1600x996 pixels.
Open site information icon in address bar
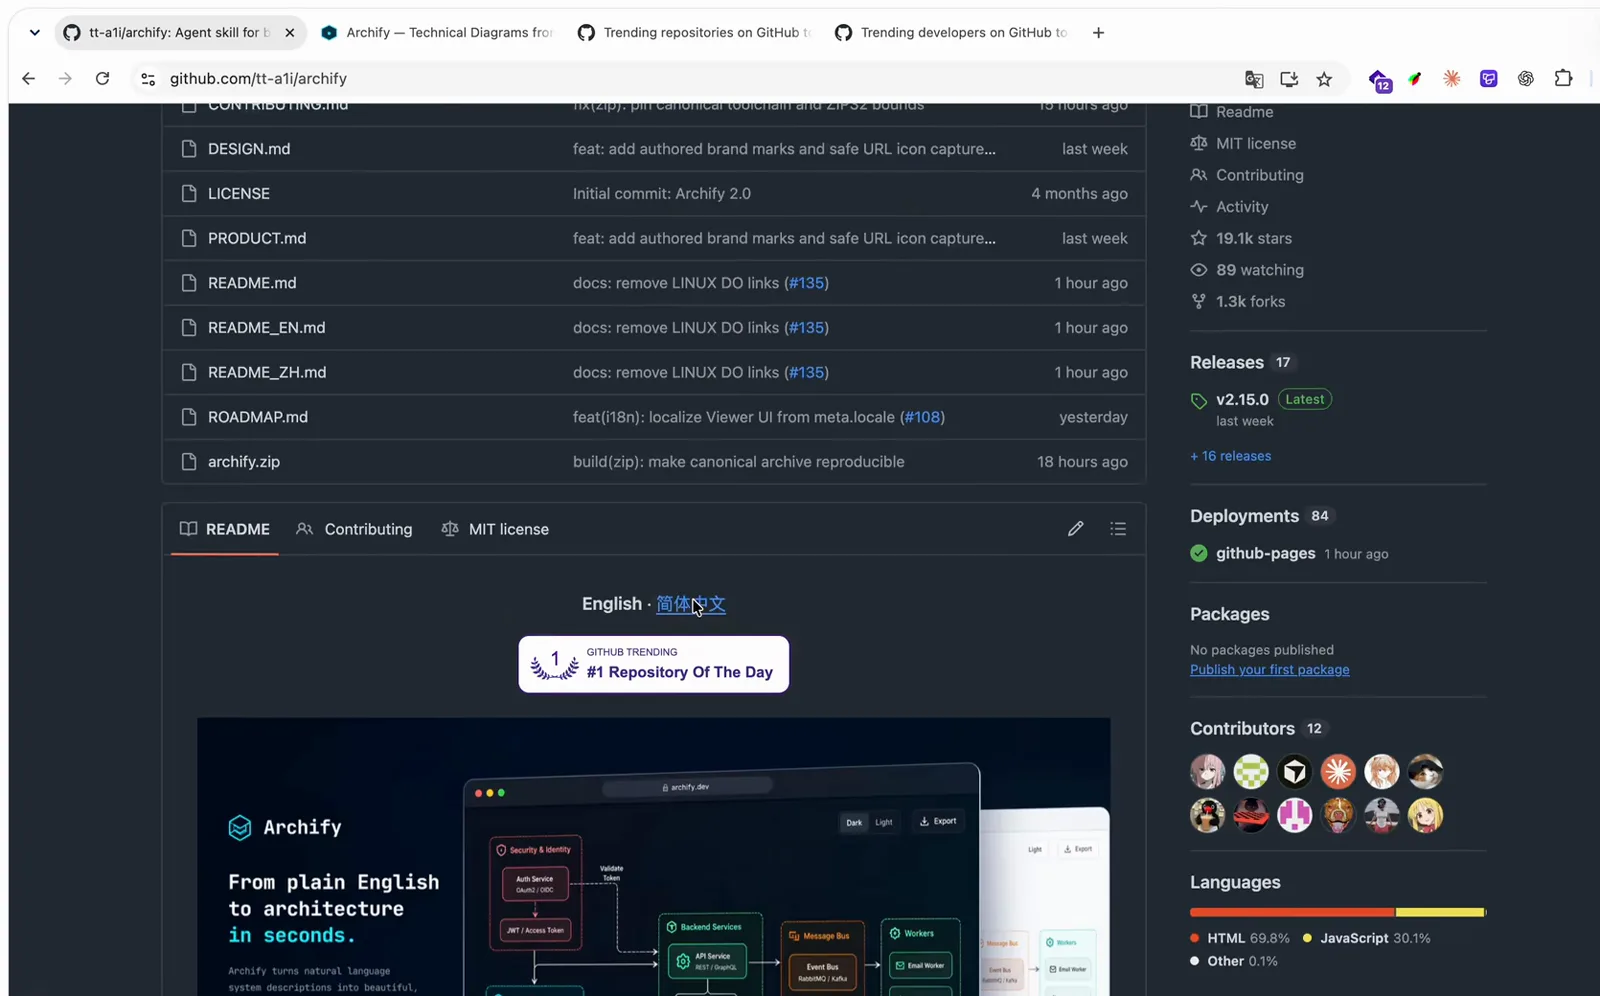coord(147,79)
